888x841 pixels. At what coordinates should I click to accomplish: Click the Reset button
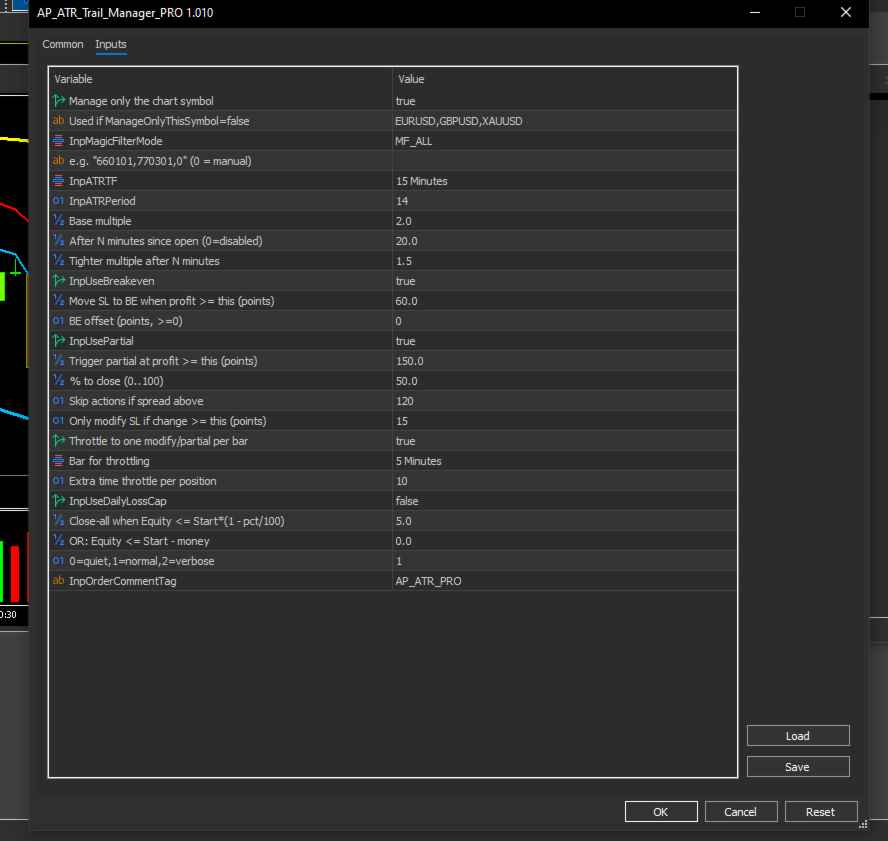point(821,812)
